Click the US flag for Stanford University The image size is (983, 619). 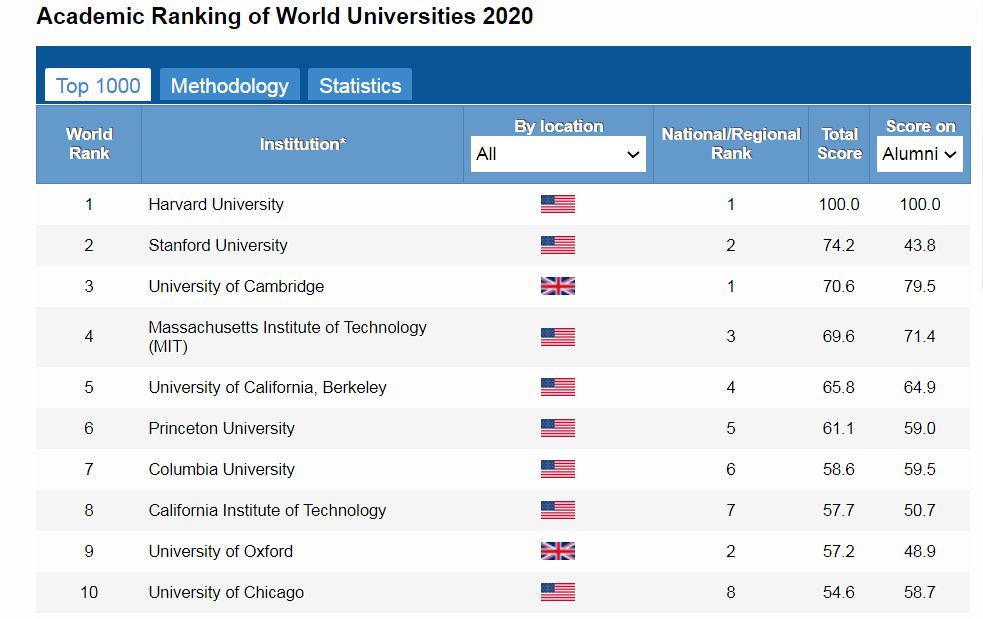click(x=558, y=245)
